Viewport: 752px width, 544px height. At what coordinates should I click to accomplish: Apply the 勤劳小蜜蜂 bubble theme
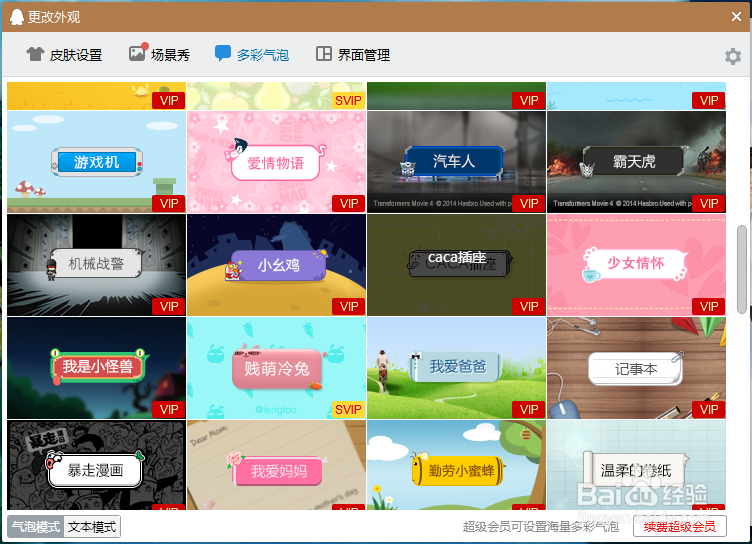456,465
